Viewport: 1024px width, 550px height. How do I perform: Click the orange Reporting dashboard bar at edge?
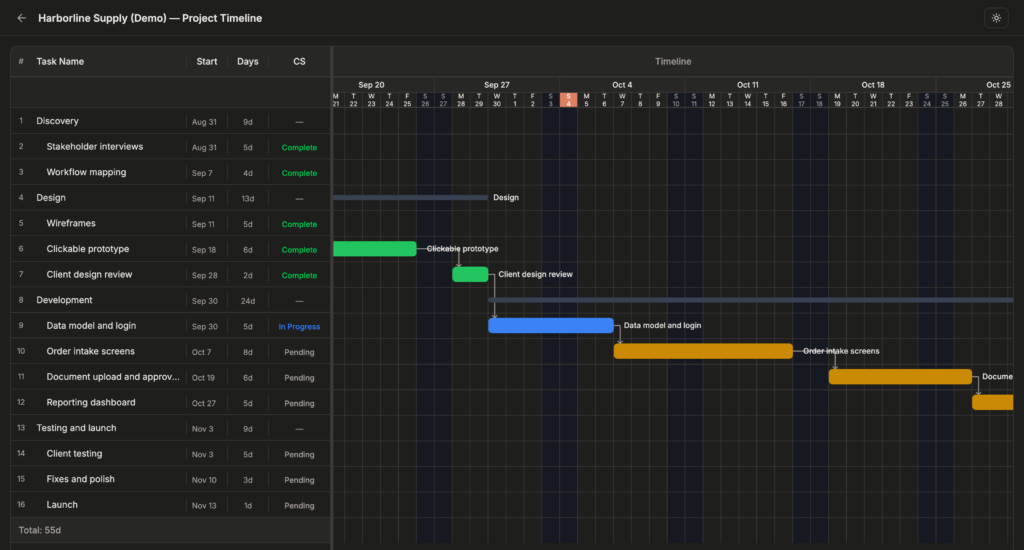(x=993, y=402)
